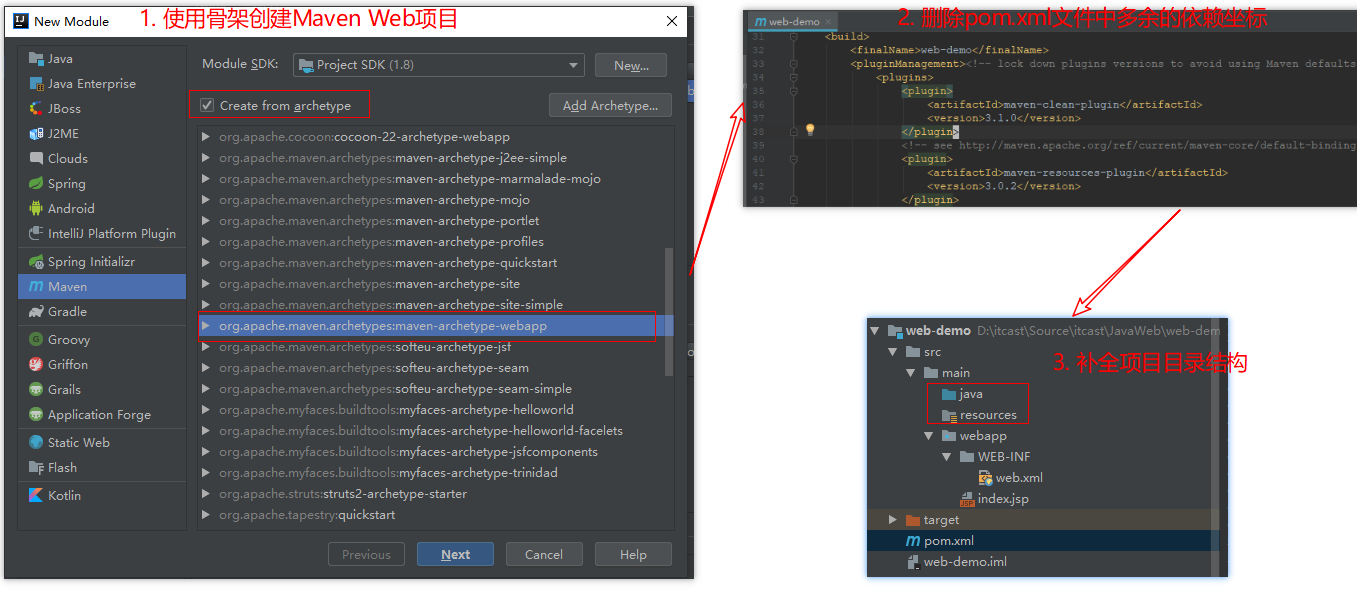The height and width of the screenshot is (591, 1357).
Task: Pick the Spring leaf icon
Action: click(37, 184)
